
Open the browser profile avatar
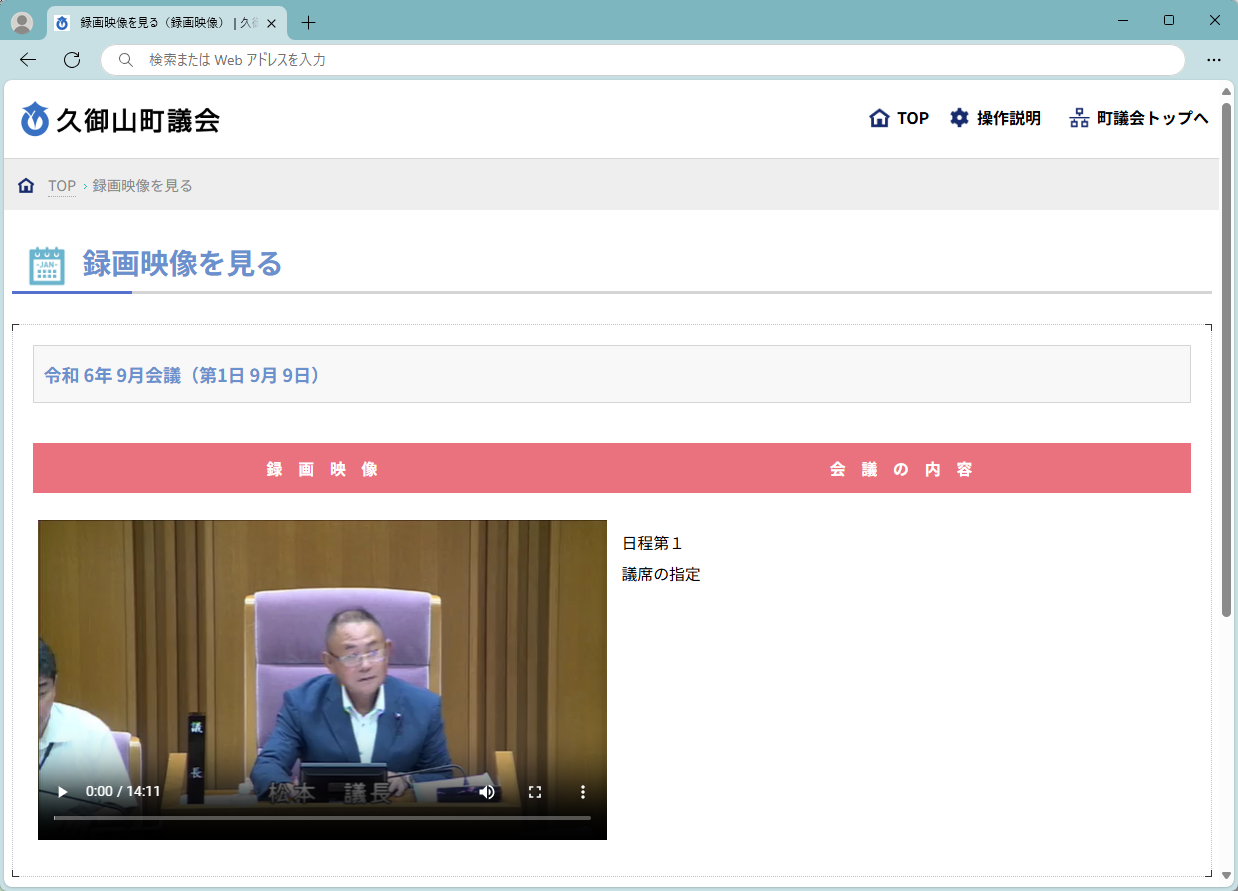(x=22, y=22)
